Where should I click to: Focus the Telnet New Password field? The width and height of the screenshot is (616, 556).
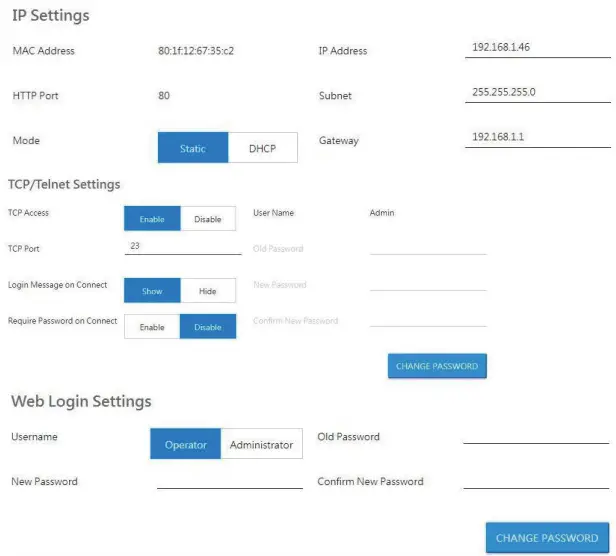pos(428,283)
